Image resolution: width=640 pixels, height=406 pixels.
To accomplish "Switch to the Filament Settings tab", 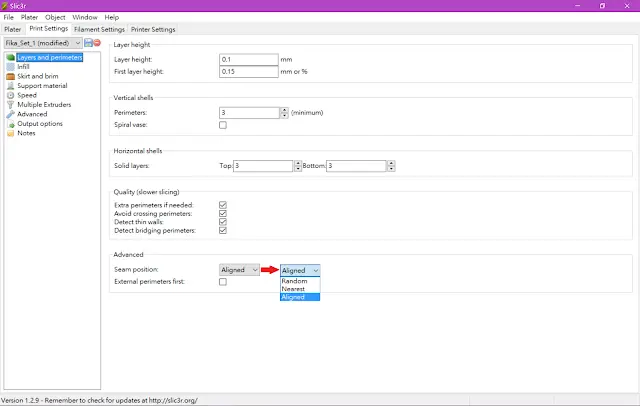I will tap(99, 29).
